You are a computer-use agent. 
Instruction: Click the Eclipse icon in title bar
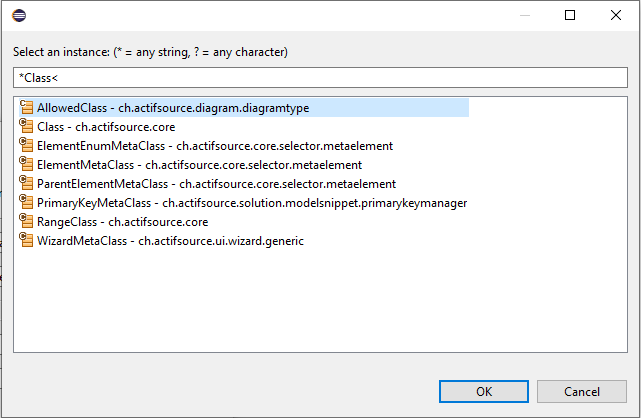click(x=20, y=16)
